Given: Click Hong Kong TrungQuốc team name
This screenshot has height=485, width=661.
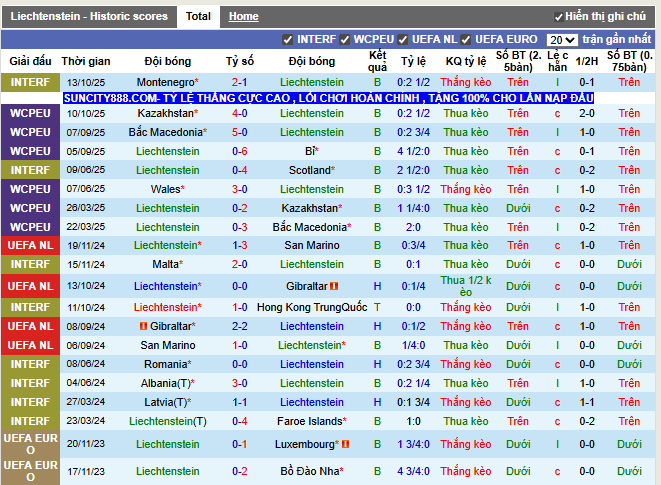Looking at the screenshot, I should [312, 307].
